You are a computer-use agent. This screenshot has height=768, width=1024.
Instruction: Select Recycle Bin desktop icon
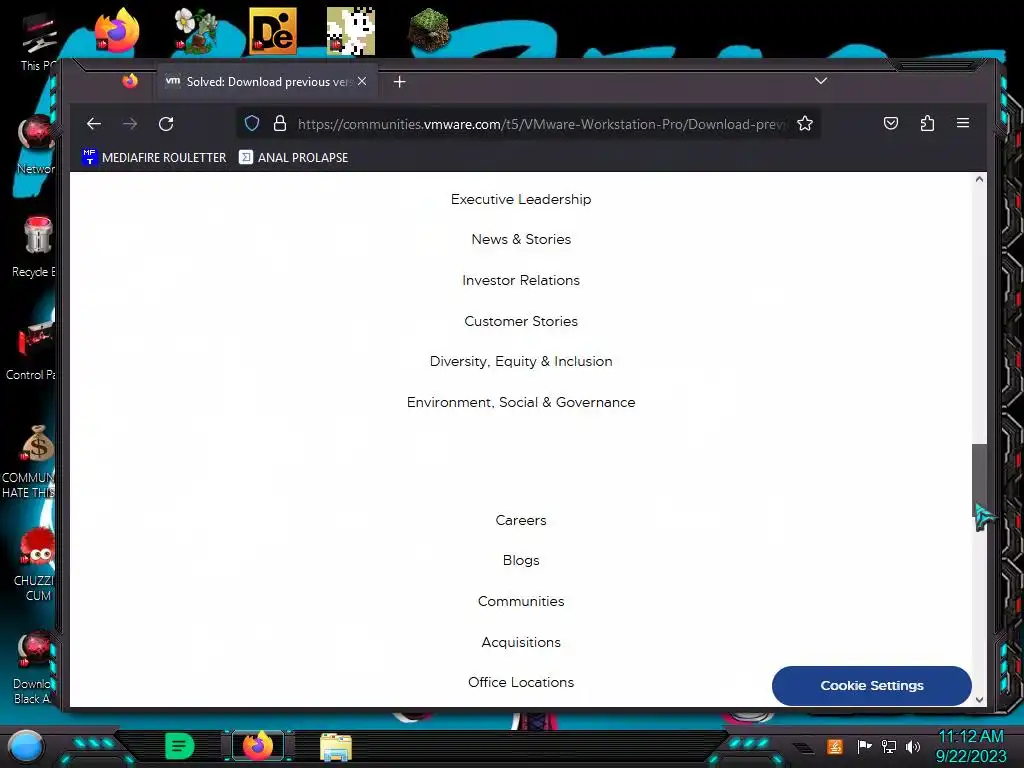click(x=36, y=247)
